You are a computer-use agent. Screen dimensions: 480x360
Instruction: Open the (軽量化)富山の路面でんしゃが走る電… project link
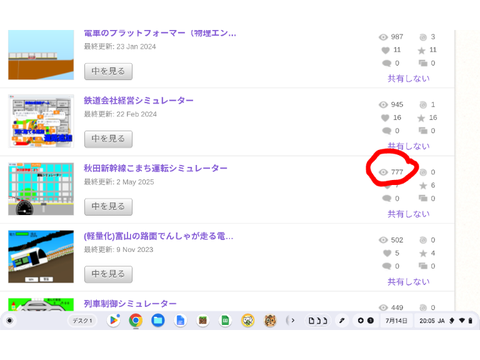click(x=158, y=236)
